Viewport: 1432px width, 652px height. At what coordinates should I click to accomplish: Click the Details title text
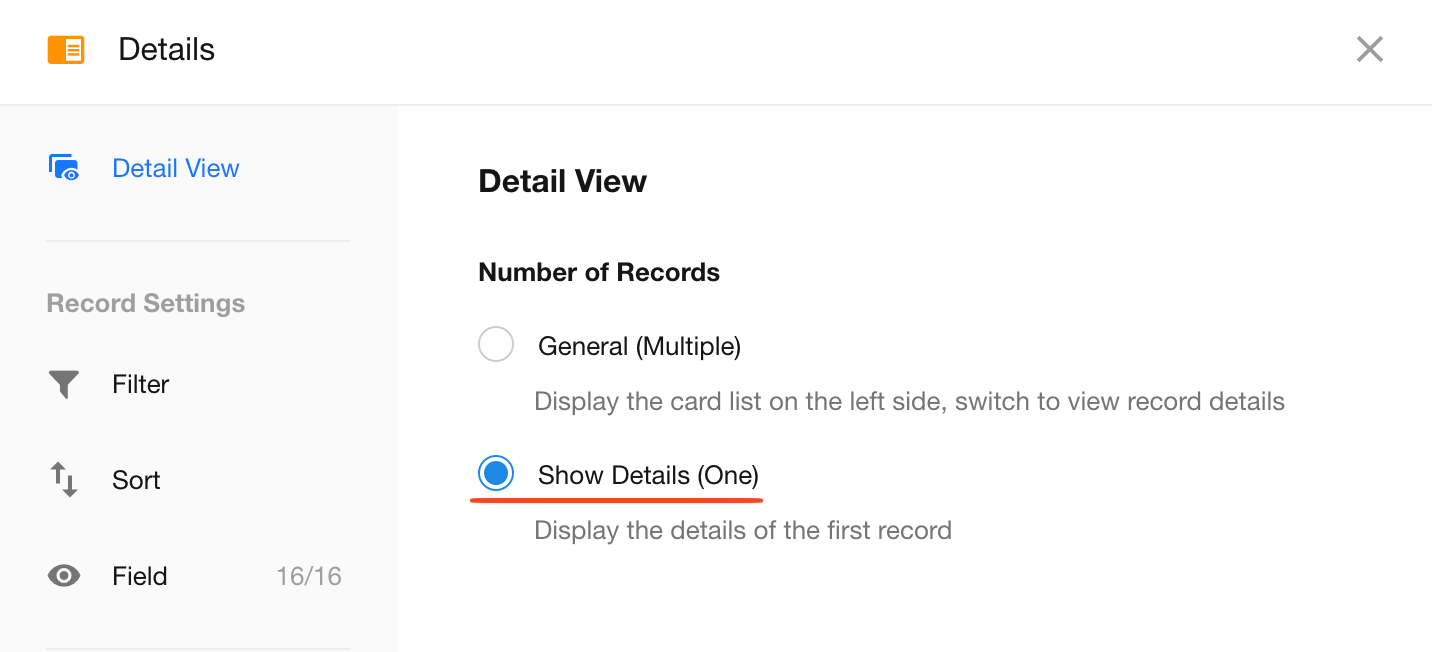(166, 50)
